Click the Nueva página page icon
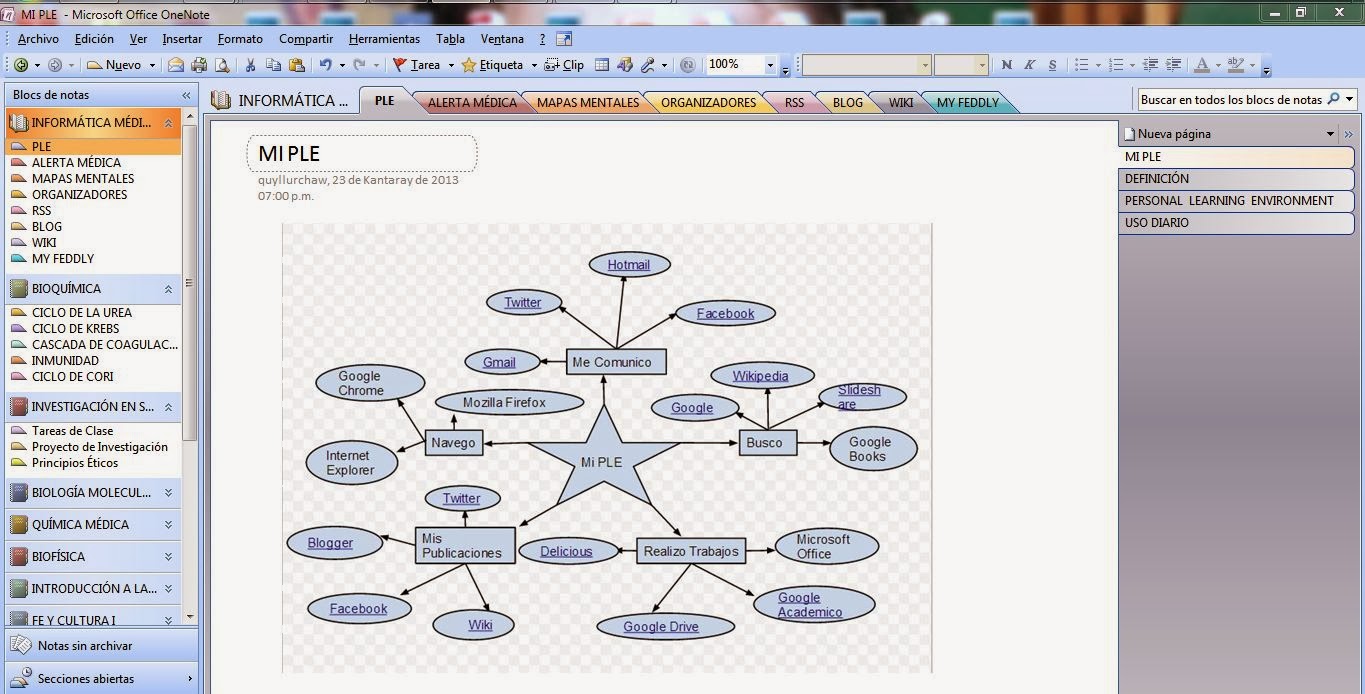Viewport: 1365px width, 694px height. click(x=1130, y=134)
